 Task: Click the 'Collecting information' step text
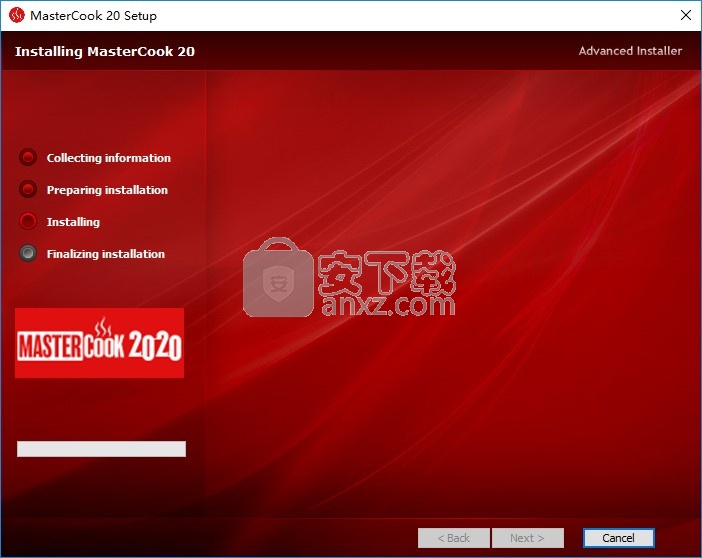click(x=109, y=158)
